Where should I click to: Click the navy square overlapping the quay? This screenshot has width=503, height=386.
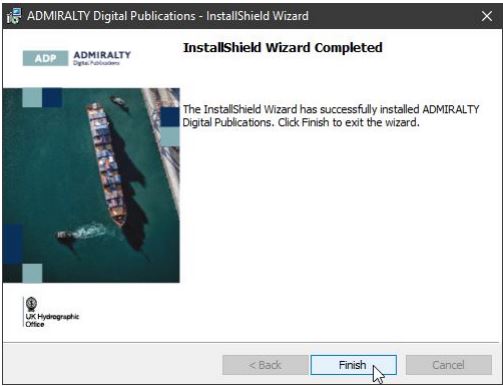point(170,117)
